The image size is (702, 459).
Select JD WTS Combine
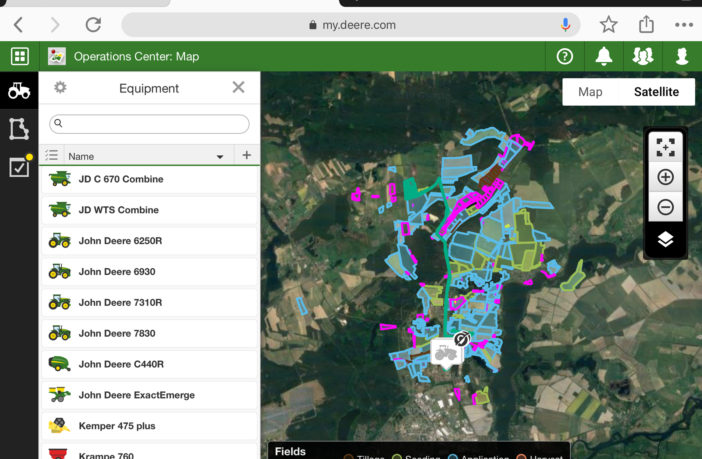pos(150,210)
